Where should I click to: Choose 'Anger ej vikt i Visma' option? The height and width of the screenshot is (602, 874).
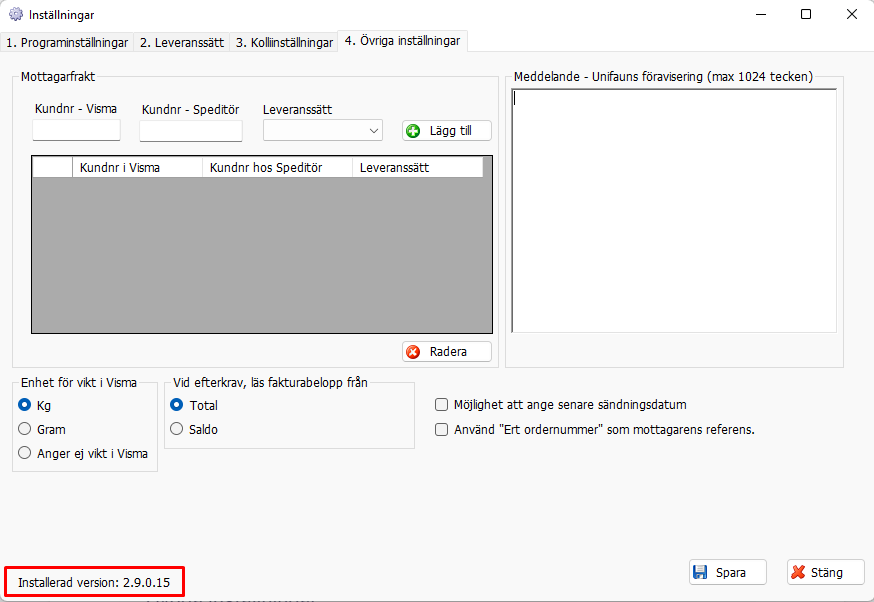point(25,453)
